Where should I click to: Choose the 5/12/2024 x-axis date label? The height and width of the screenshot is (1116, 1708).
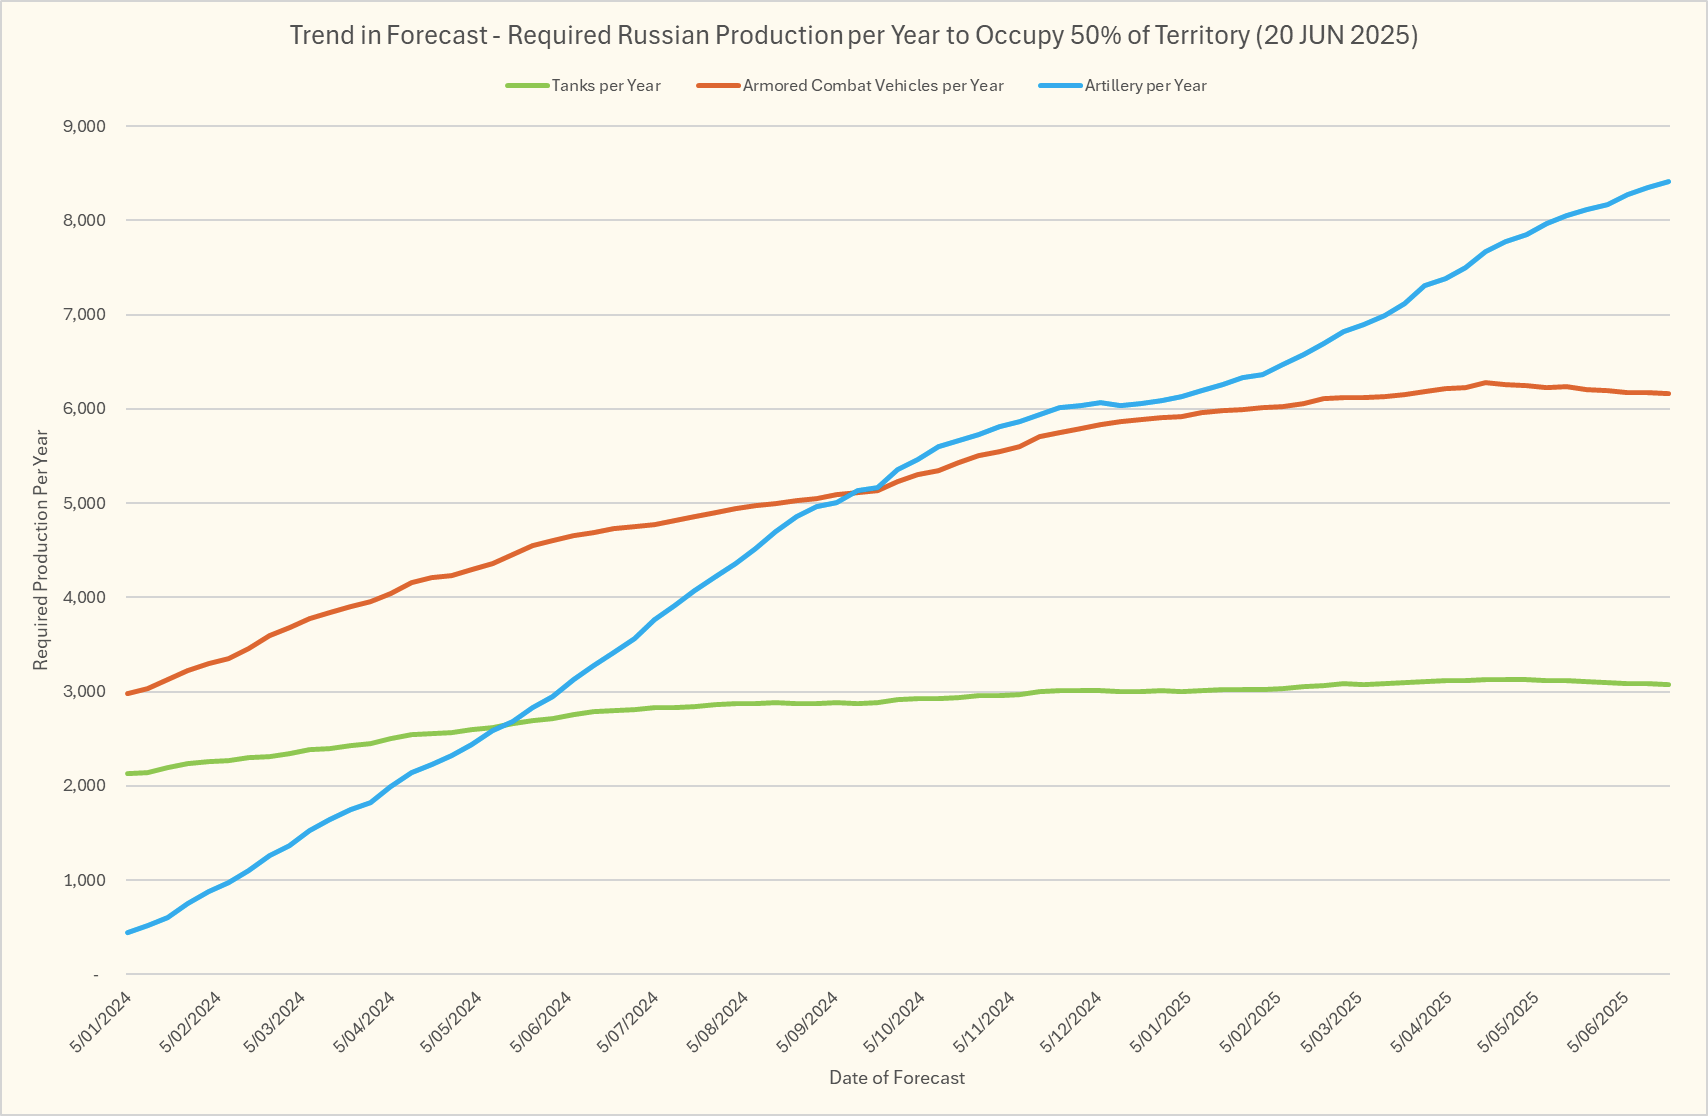1072,1021
